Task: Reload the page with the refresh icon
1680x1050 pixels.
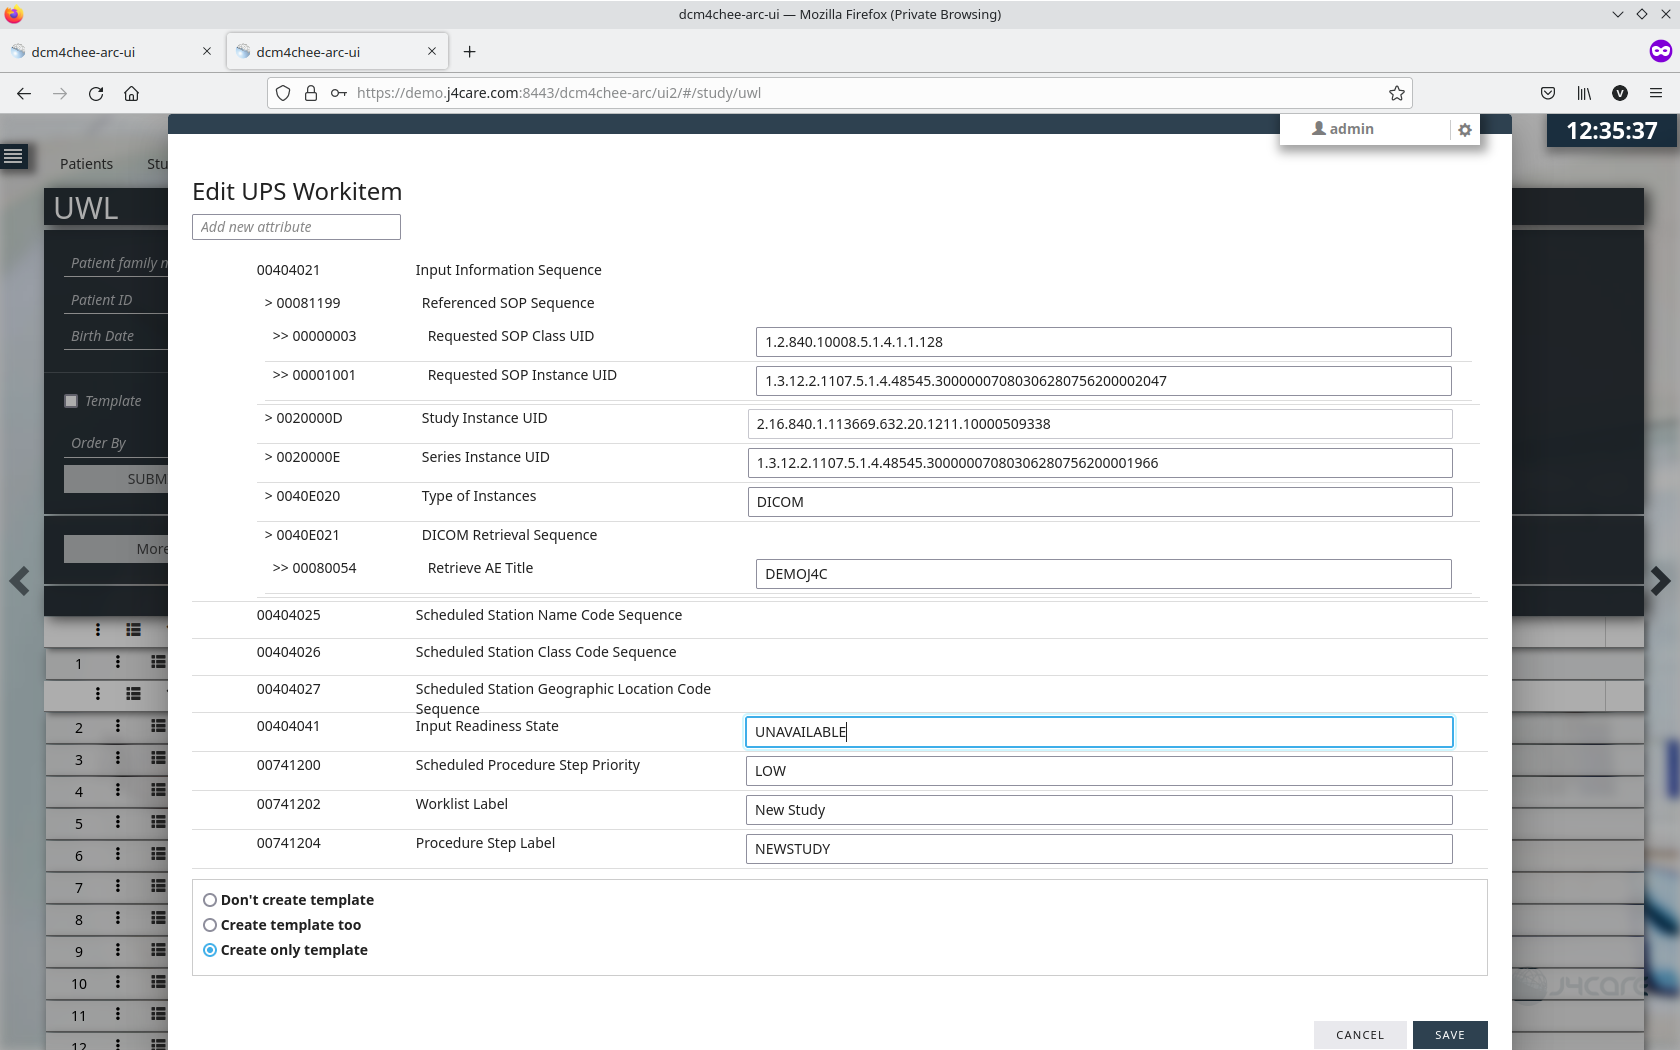Action: click(x=95, y=93)
